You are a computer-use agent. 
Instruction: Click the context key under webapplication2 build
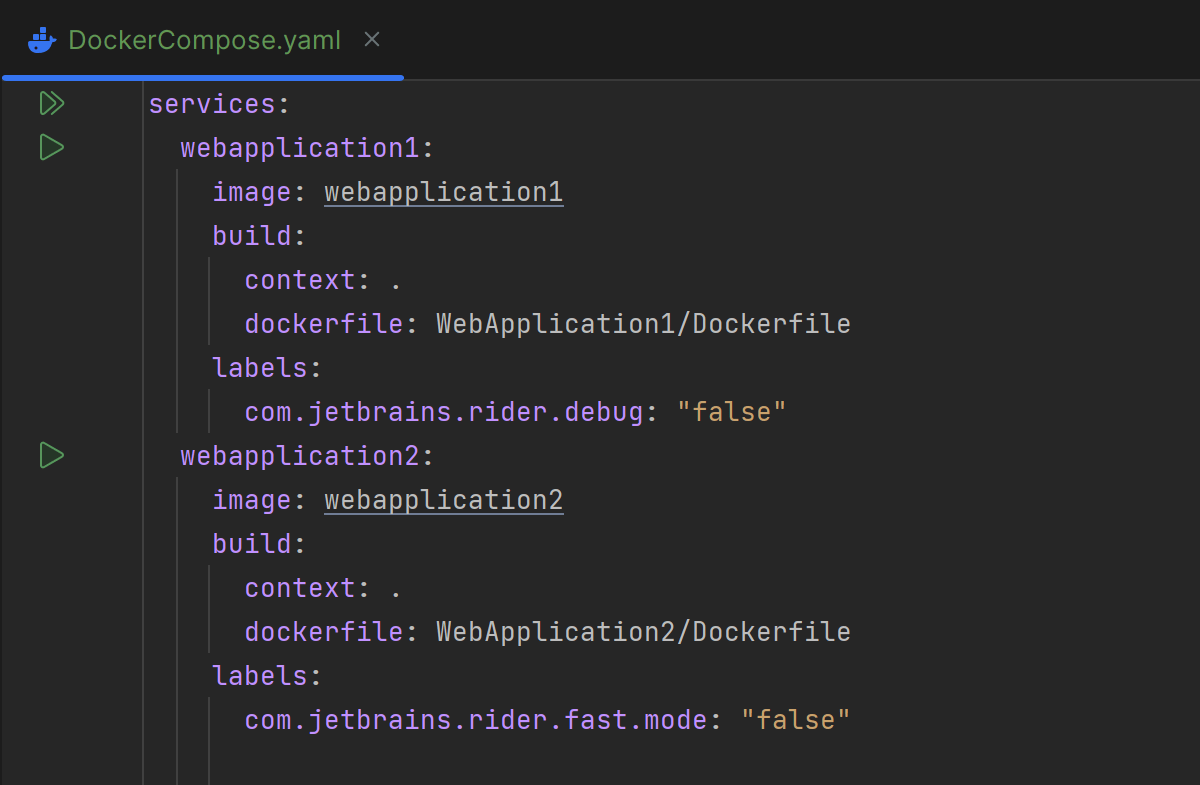pyautogui.click(x=299, y=588)
